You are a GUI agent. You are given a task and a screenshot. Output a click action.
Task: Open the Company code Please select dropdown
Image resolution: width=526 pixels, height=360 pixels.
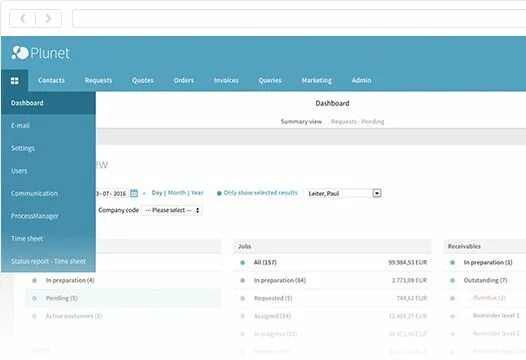(171, 210)
